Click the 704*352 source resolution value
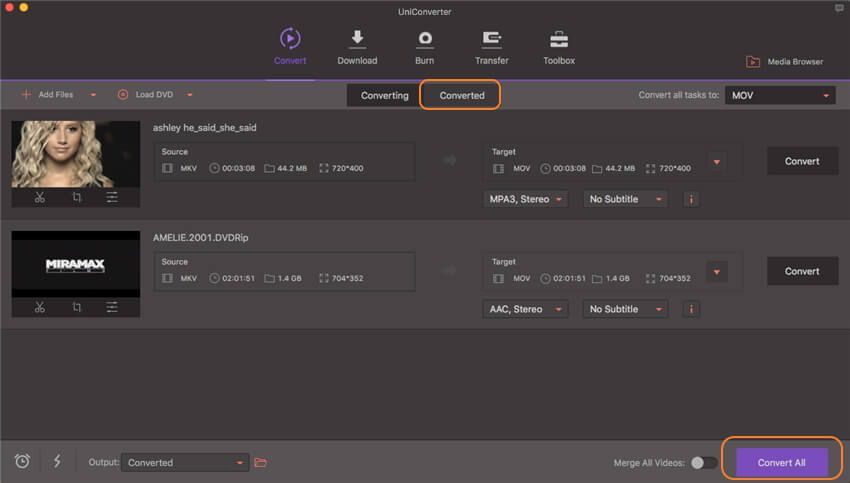The height and width of the screenshot is (483, 850). point(347,278)
